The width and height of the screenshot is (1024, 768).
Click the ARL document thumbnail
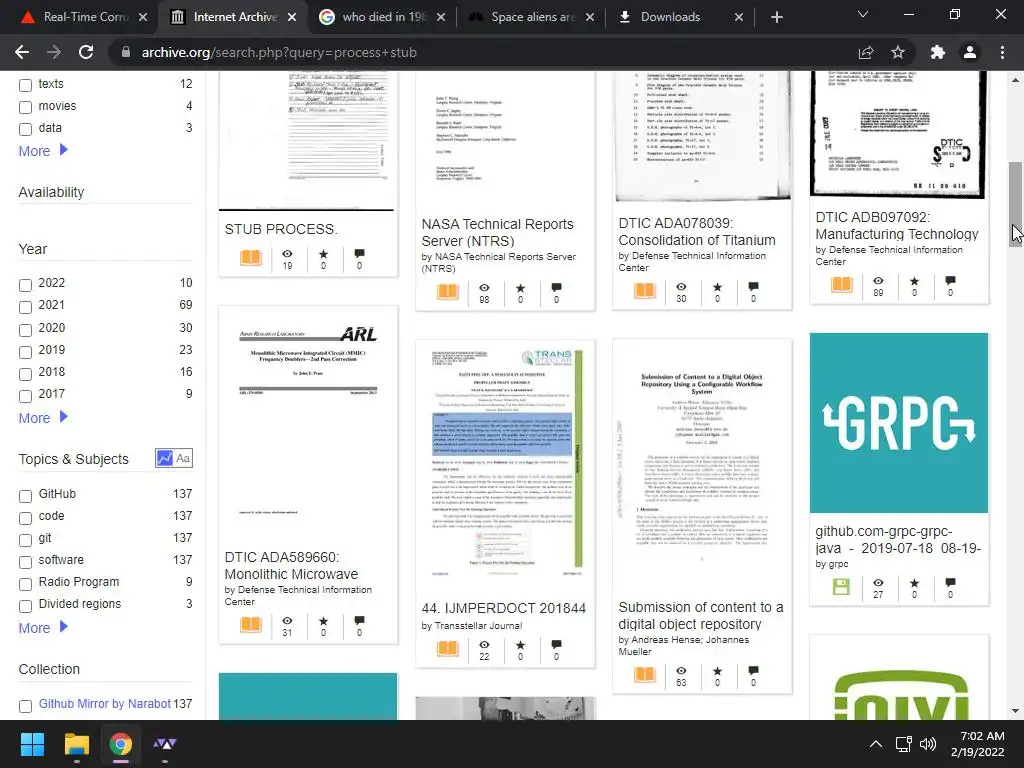308,424
